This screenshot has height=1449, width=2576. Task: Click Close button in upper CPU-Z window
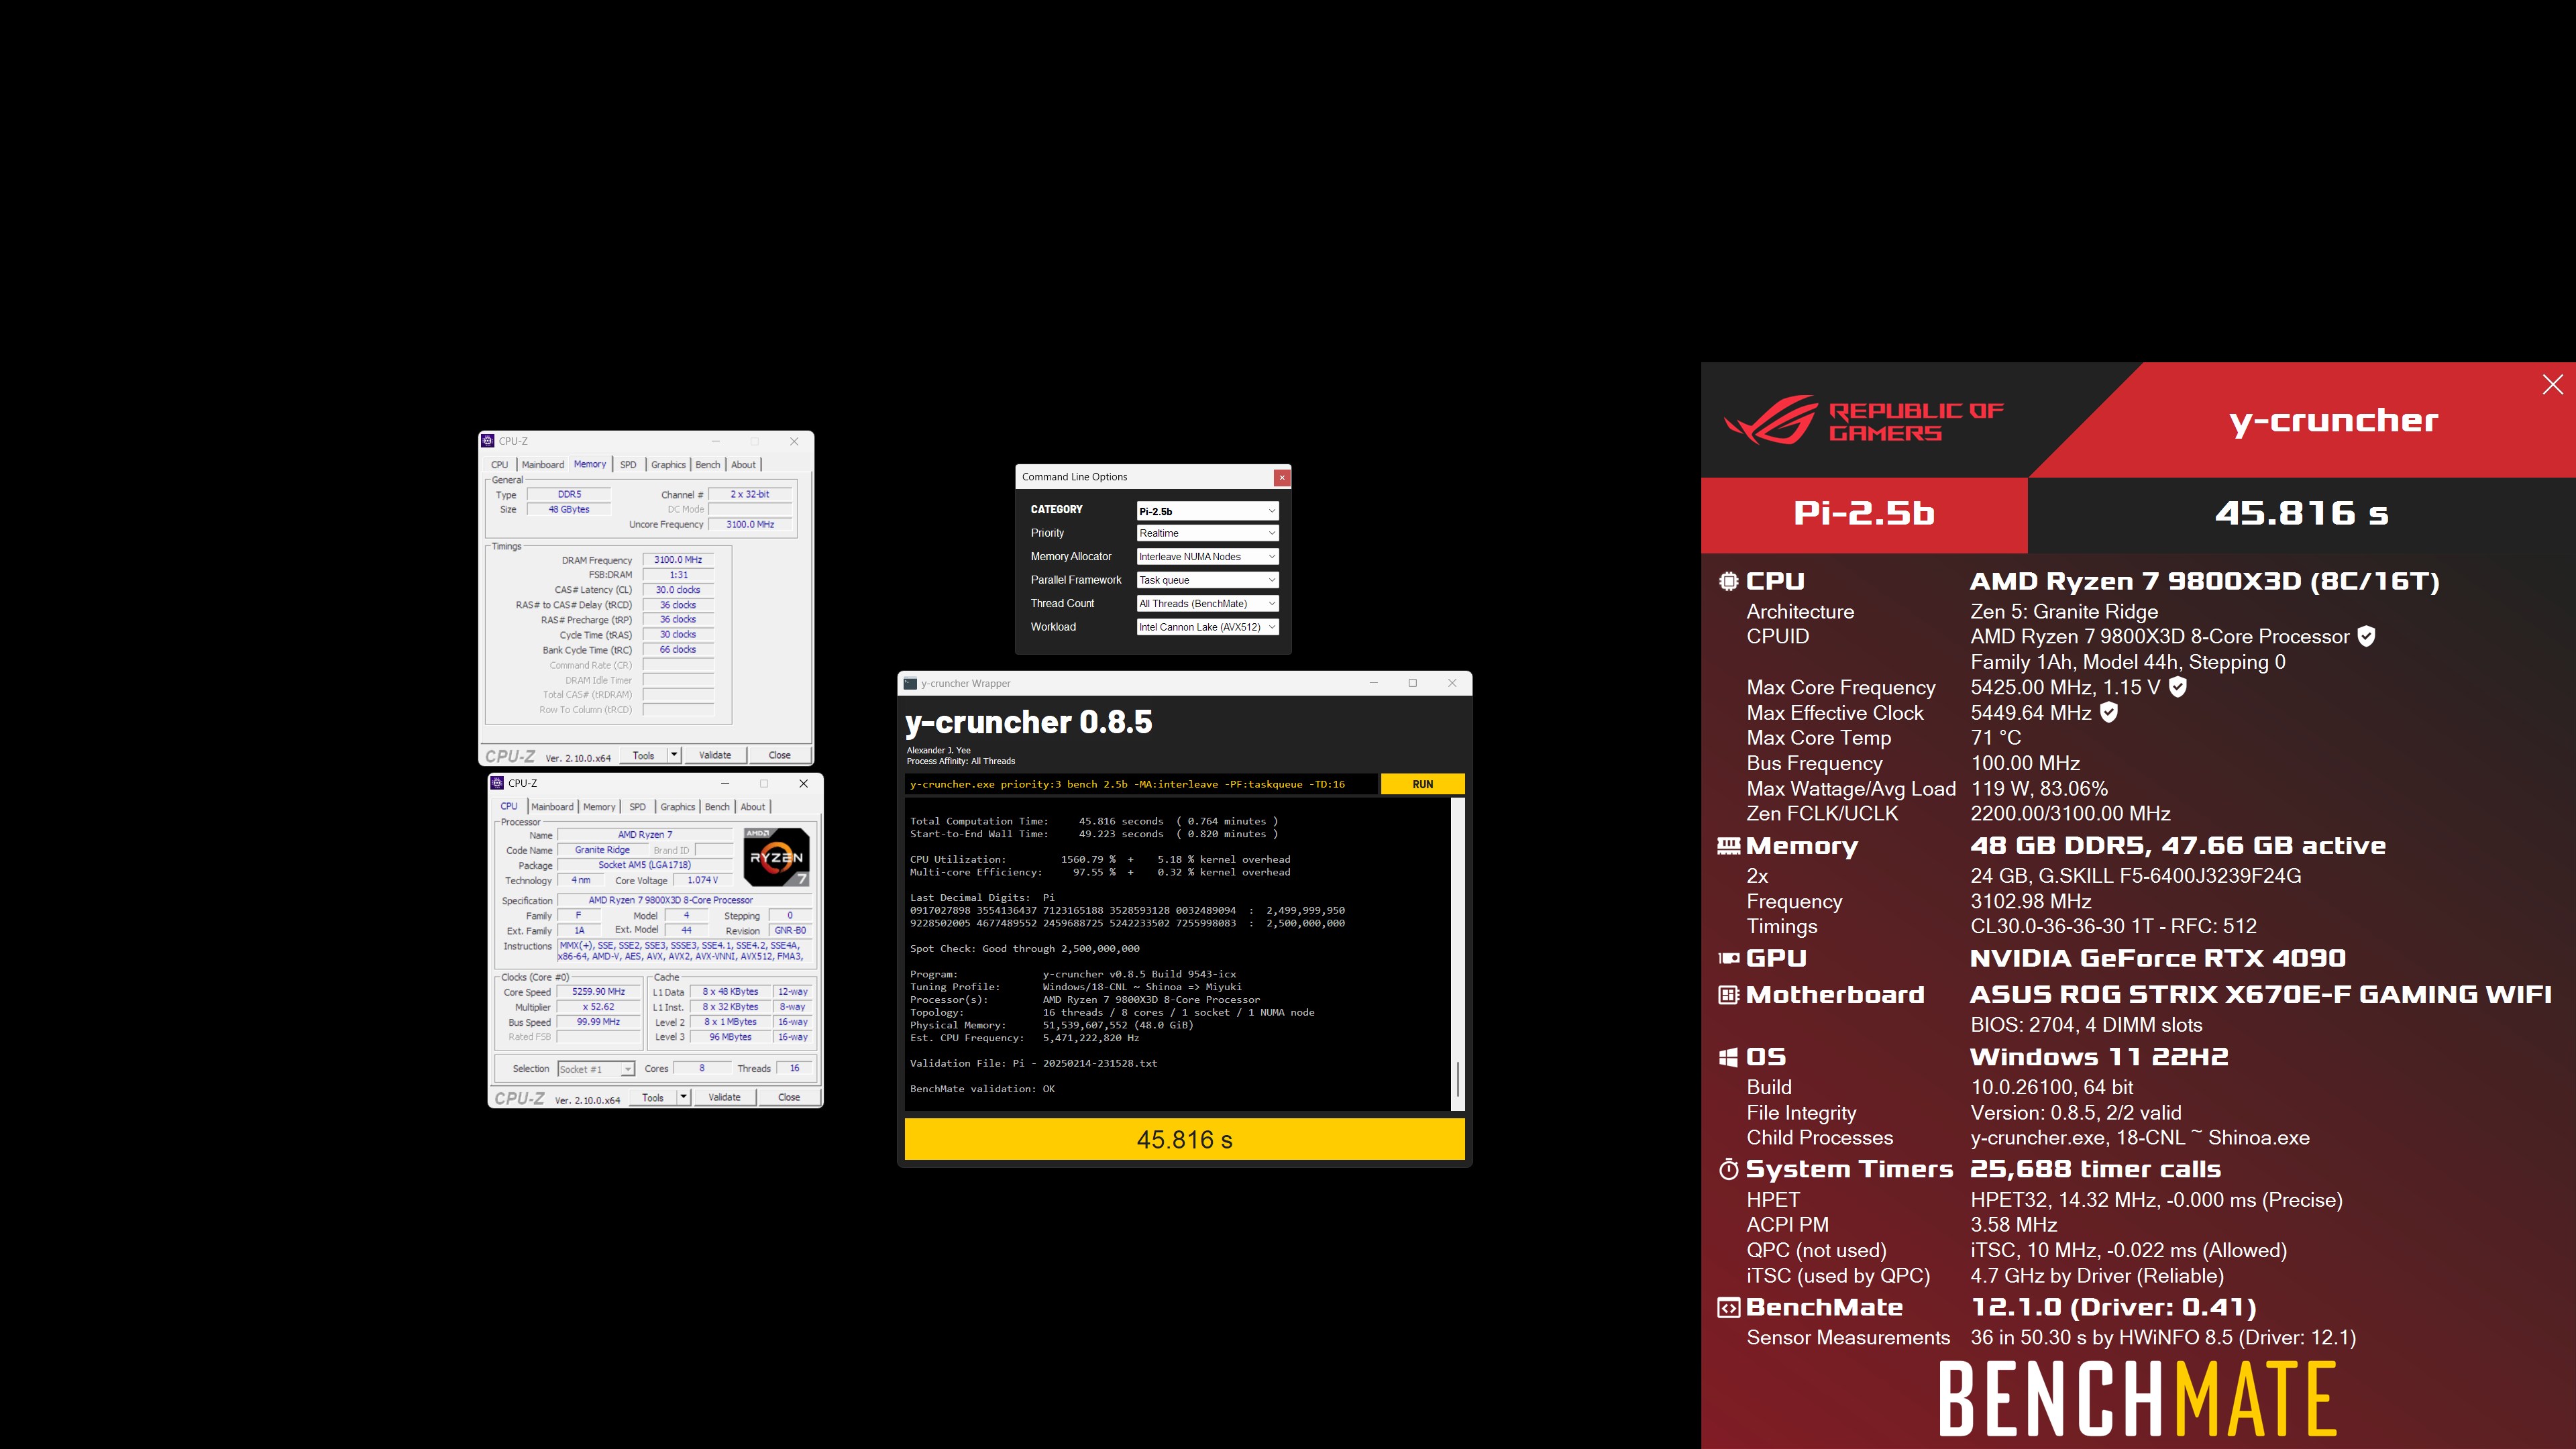point(780,755)
